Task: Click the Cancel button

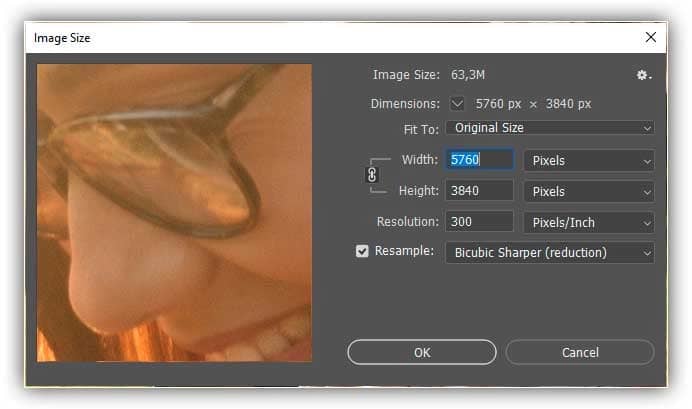Action: (580, 353)
